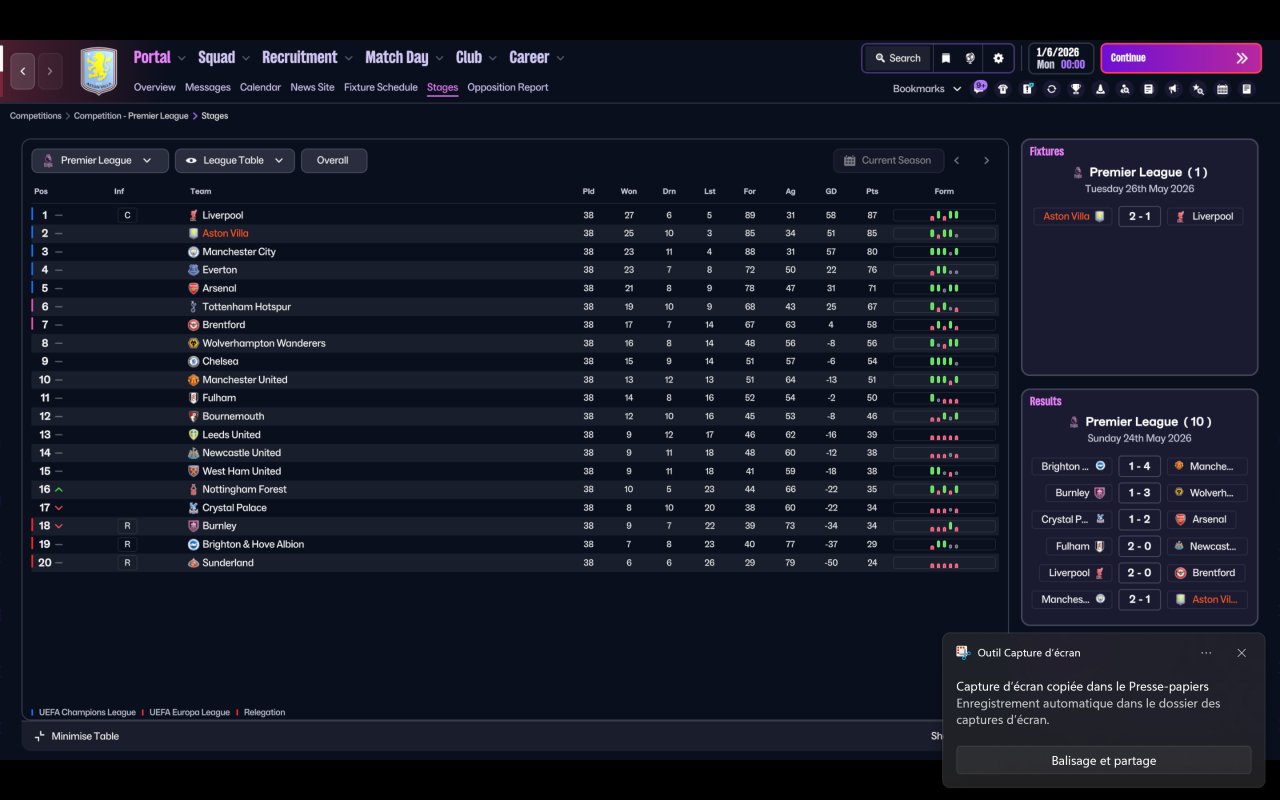Open Tottenham Hotspur team link
The image size is (1280, 800).
point(246,307)
